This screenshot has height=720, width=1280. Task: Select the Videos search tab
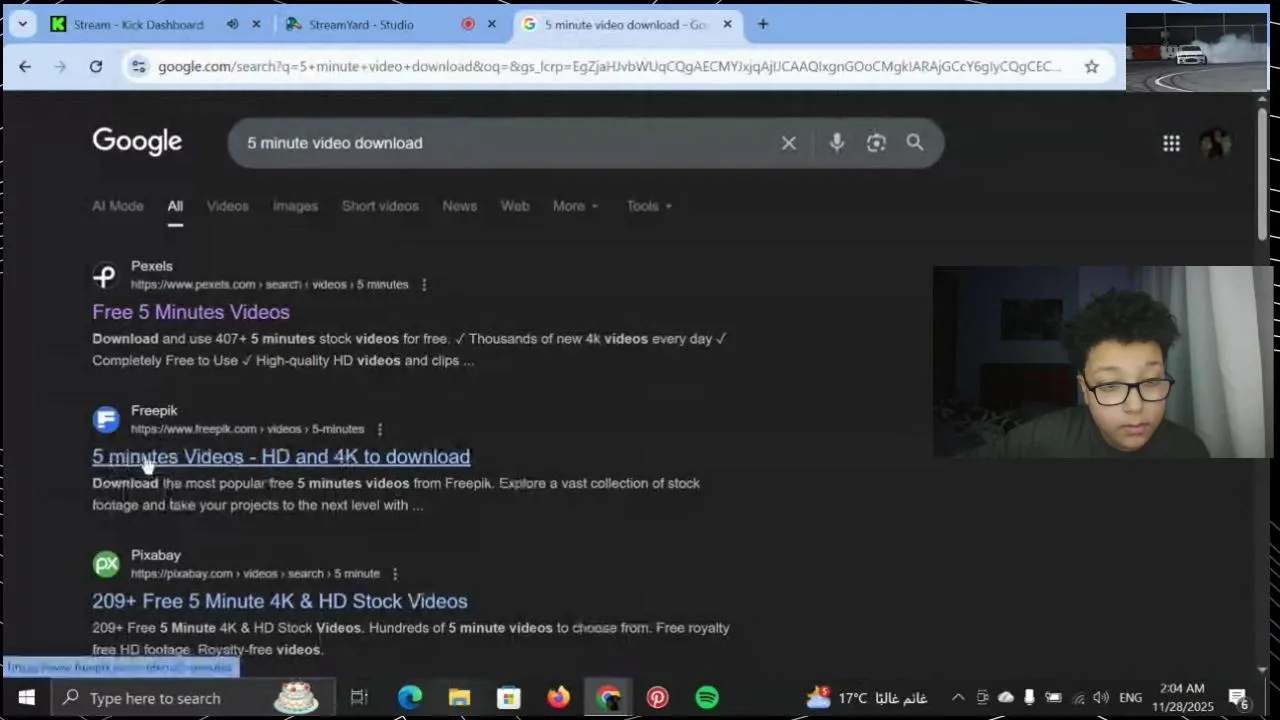[x=227, y=206]
